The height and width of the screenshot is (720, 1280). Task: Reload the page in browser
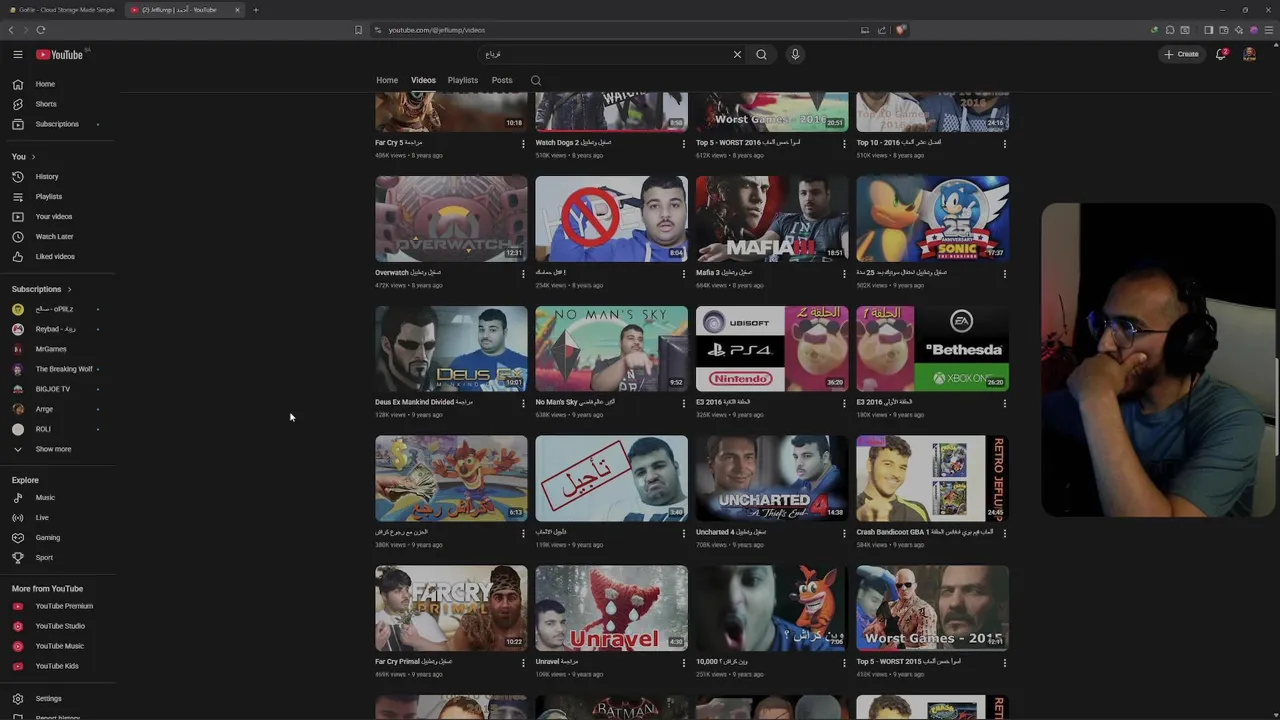(41, 30)
